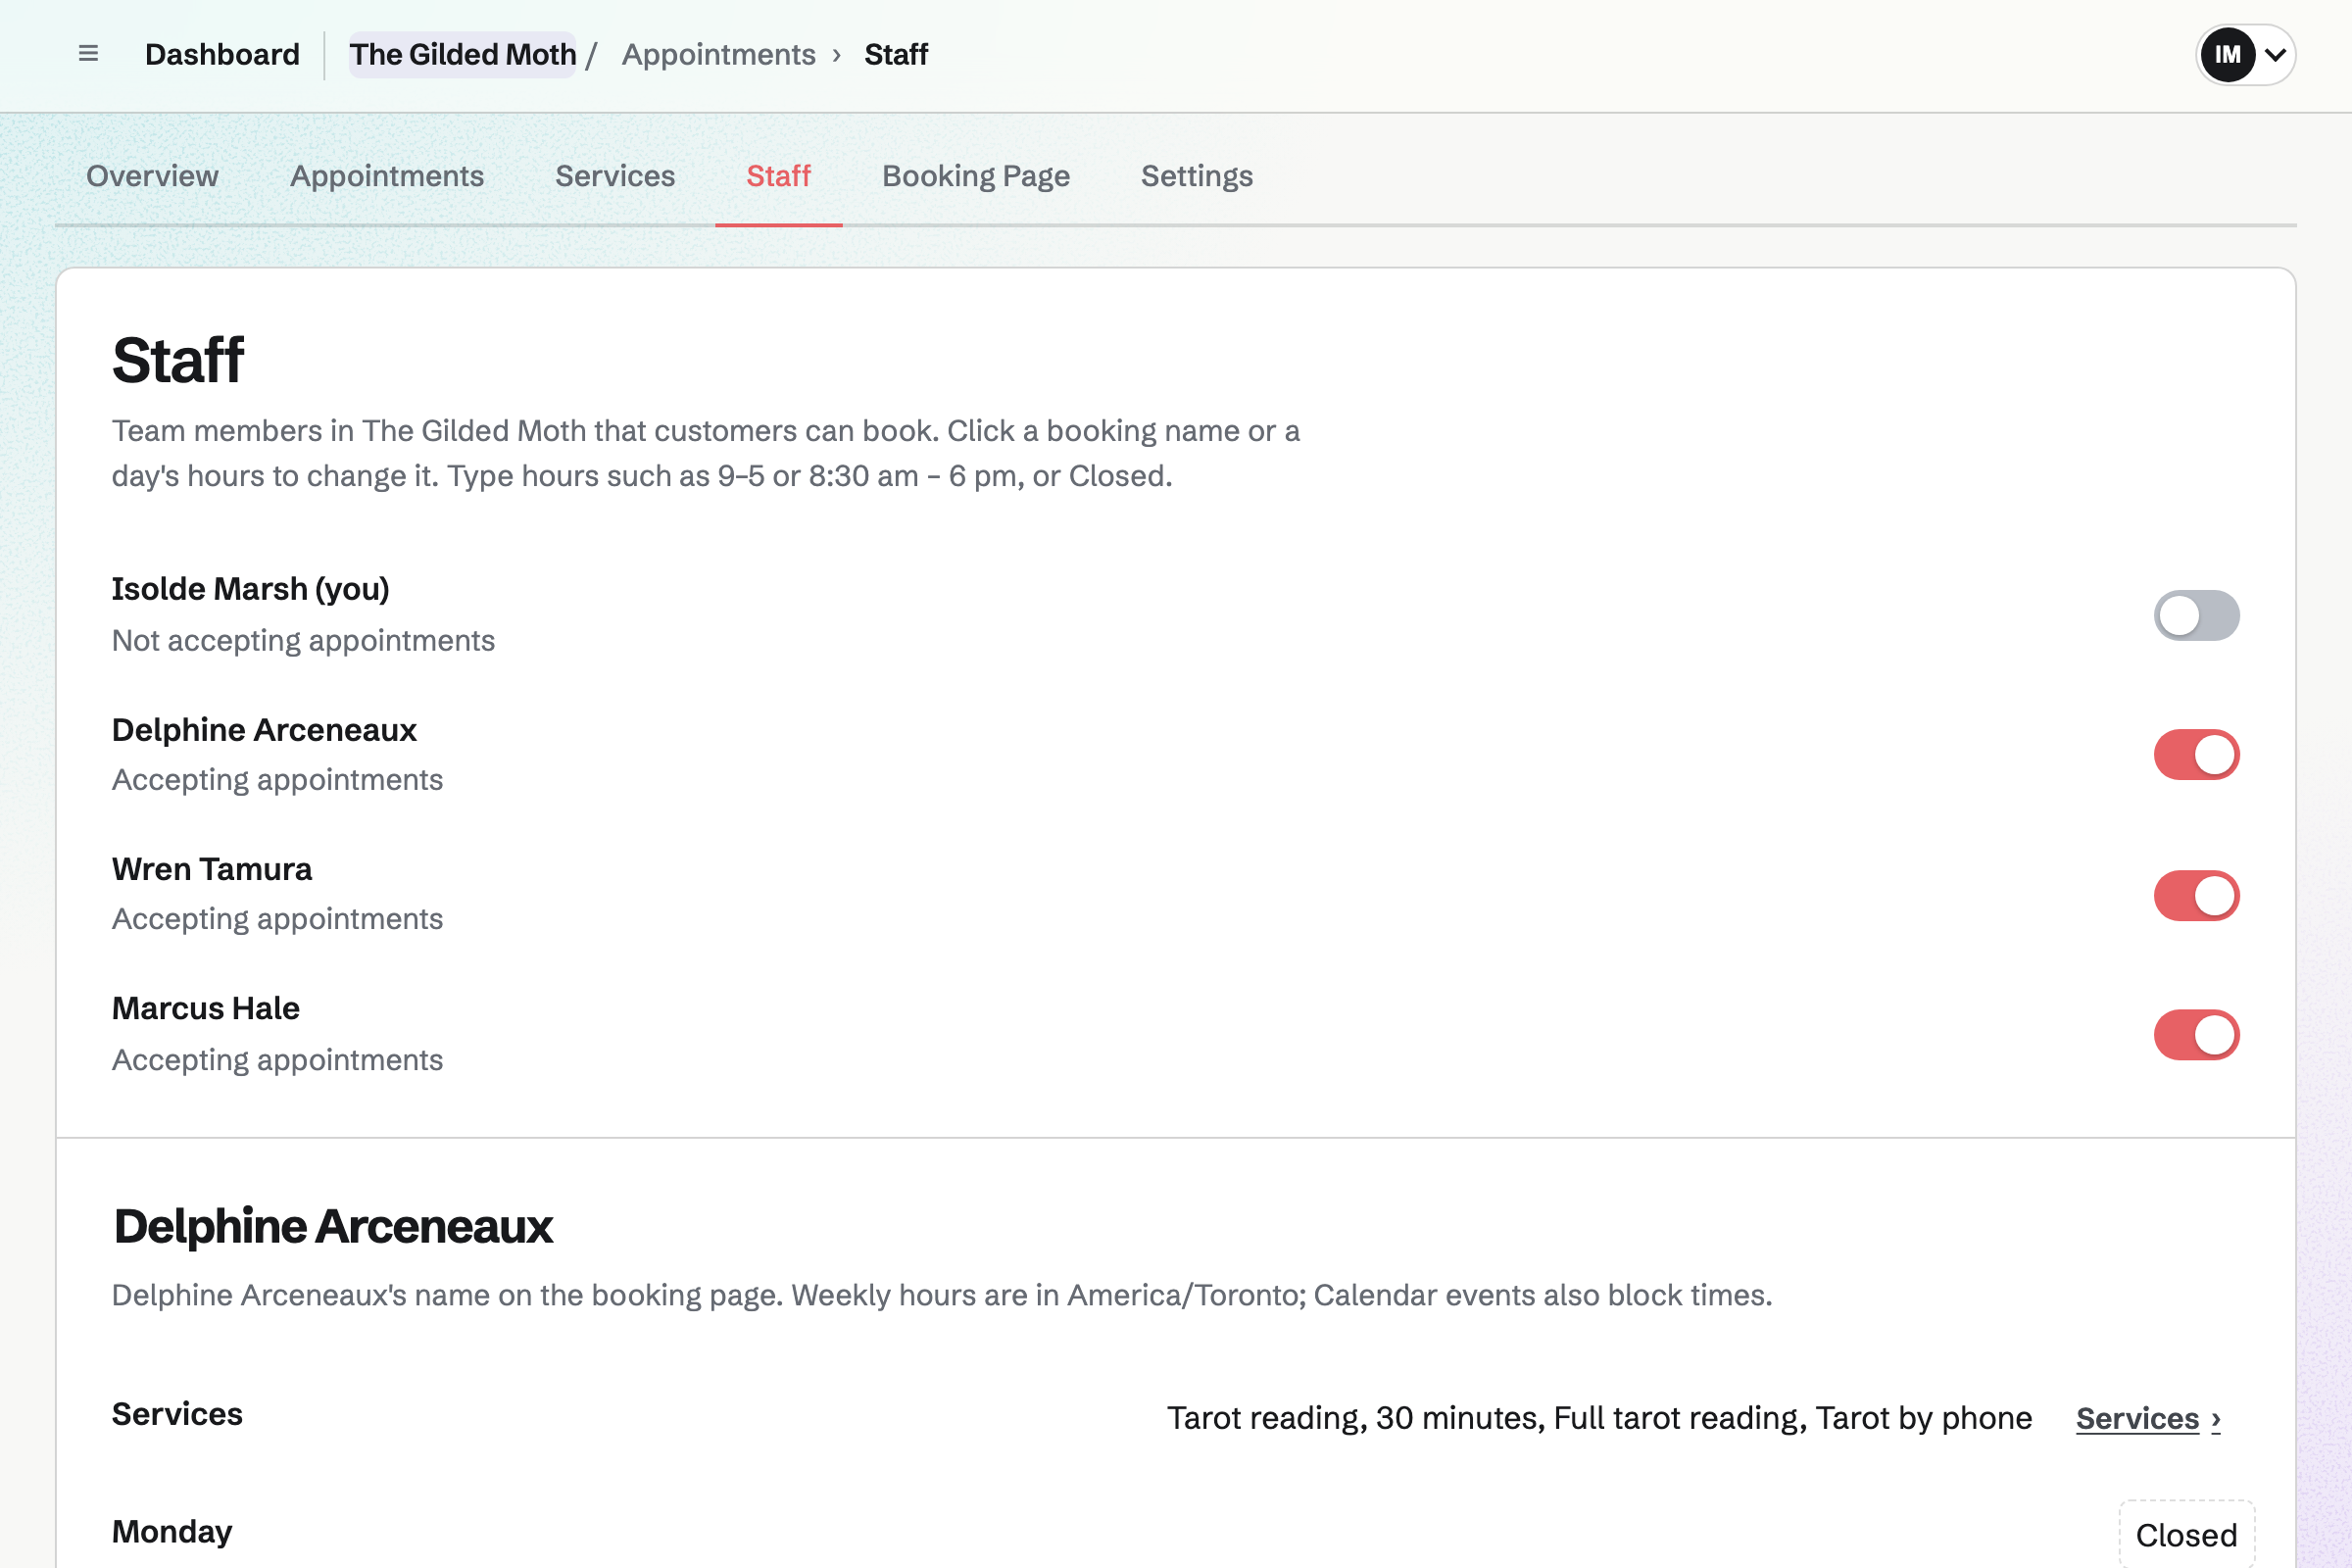The image size is (2352, 1568).
Task: Select the Staff tab
Action: (x=778, y=176)
